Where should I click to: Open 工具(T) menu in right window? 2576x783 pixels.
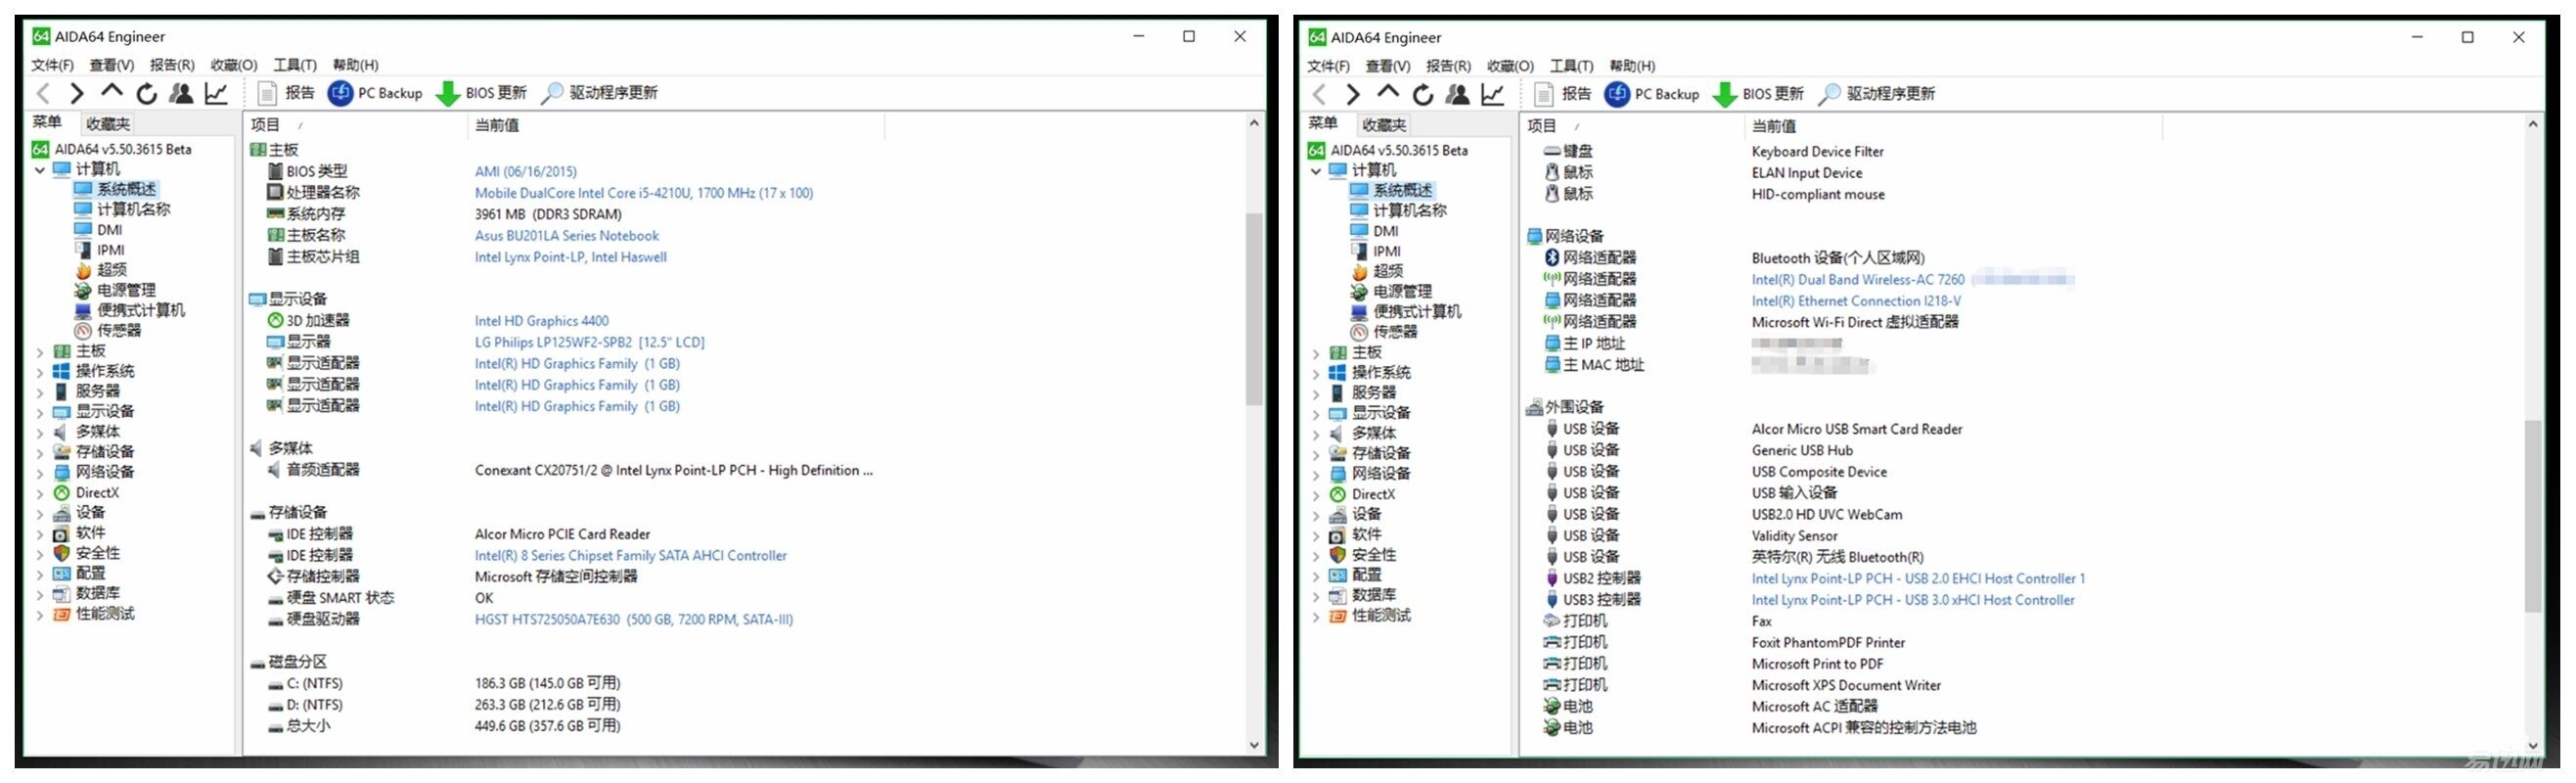point(1572,66)
